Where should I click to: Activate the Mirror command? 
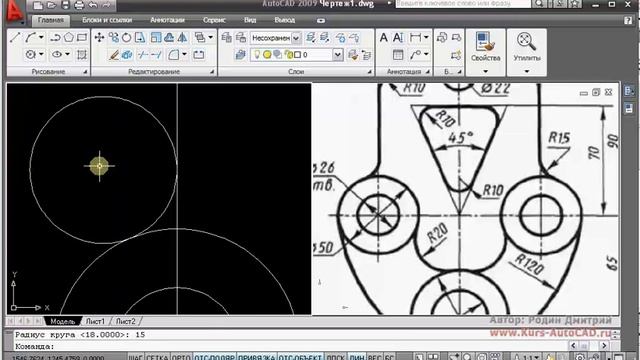pyautogui.click(x=182, y=38)
